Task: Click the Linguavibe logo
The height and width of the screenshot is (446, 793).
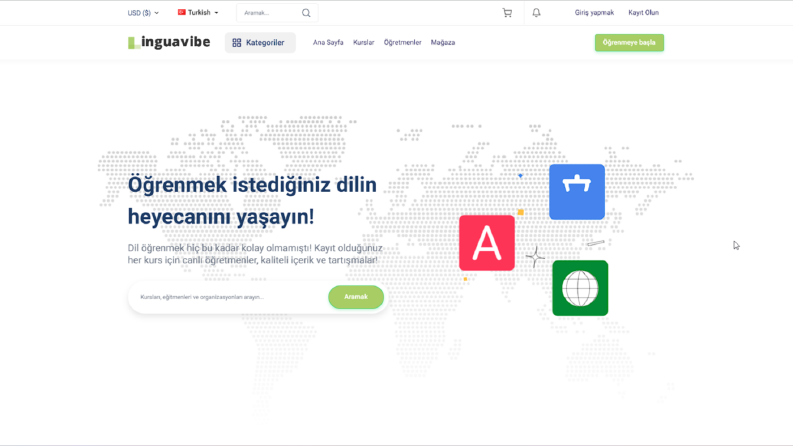Action: tap(169, 42)
